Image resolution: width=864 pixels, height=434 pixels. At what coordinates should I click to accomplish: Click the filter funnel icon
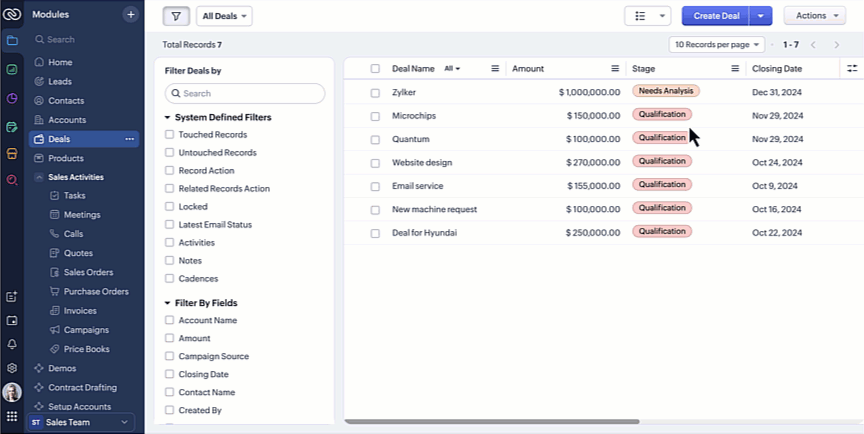(176, 16)
